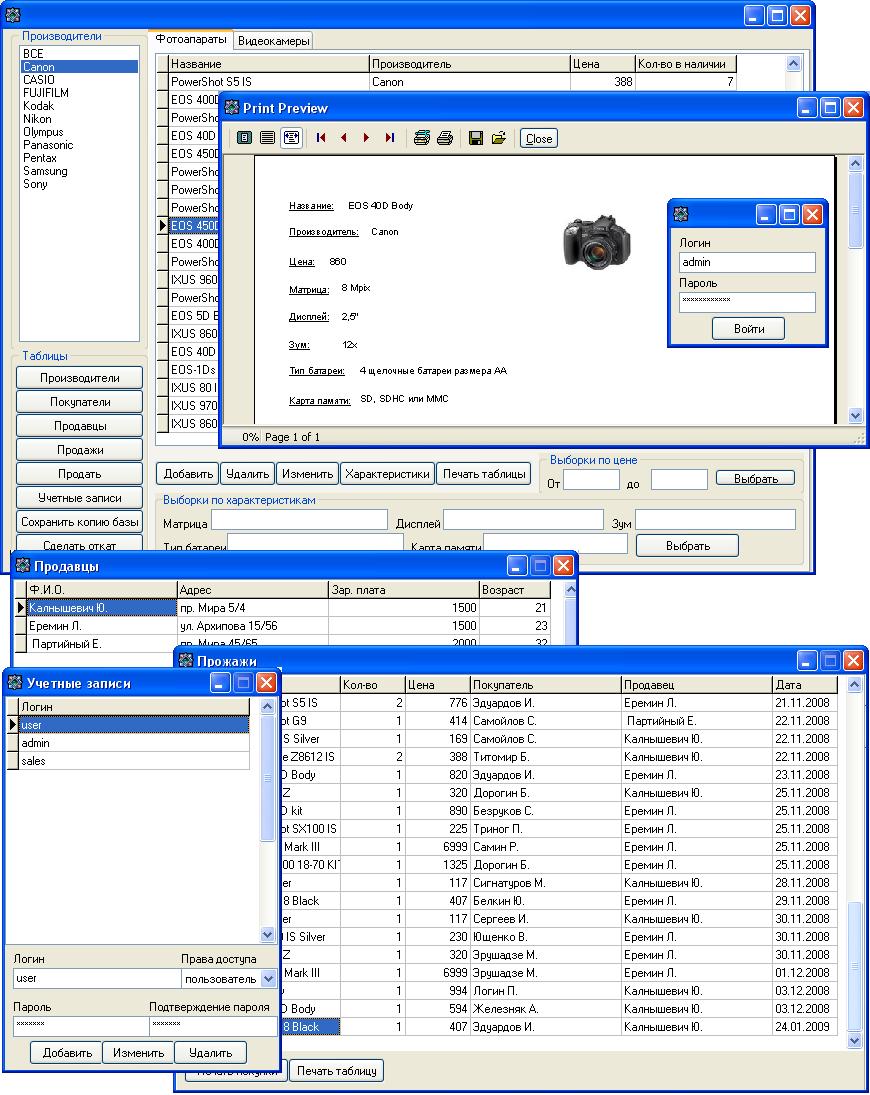Open the Продавцы table button
The image size is (870, 1095).
click(x=80, y=426)
